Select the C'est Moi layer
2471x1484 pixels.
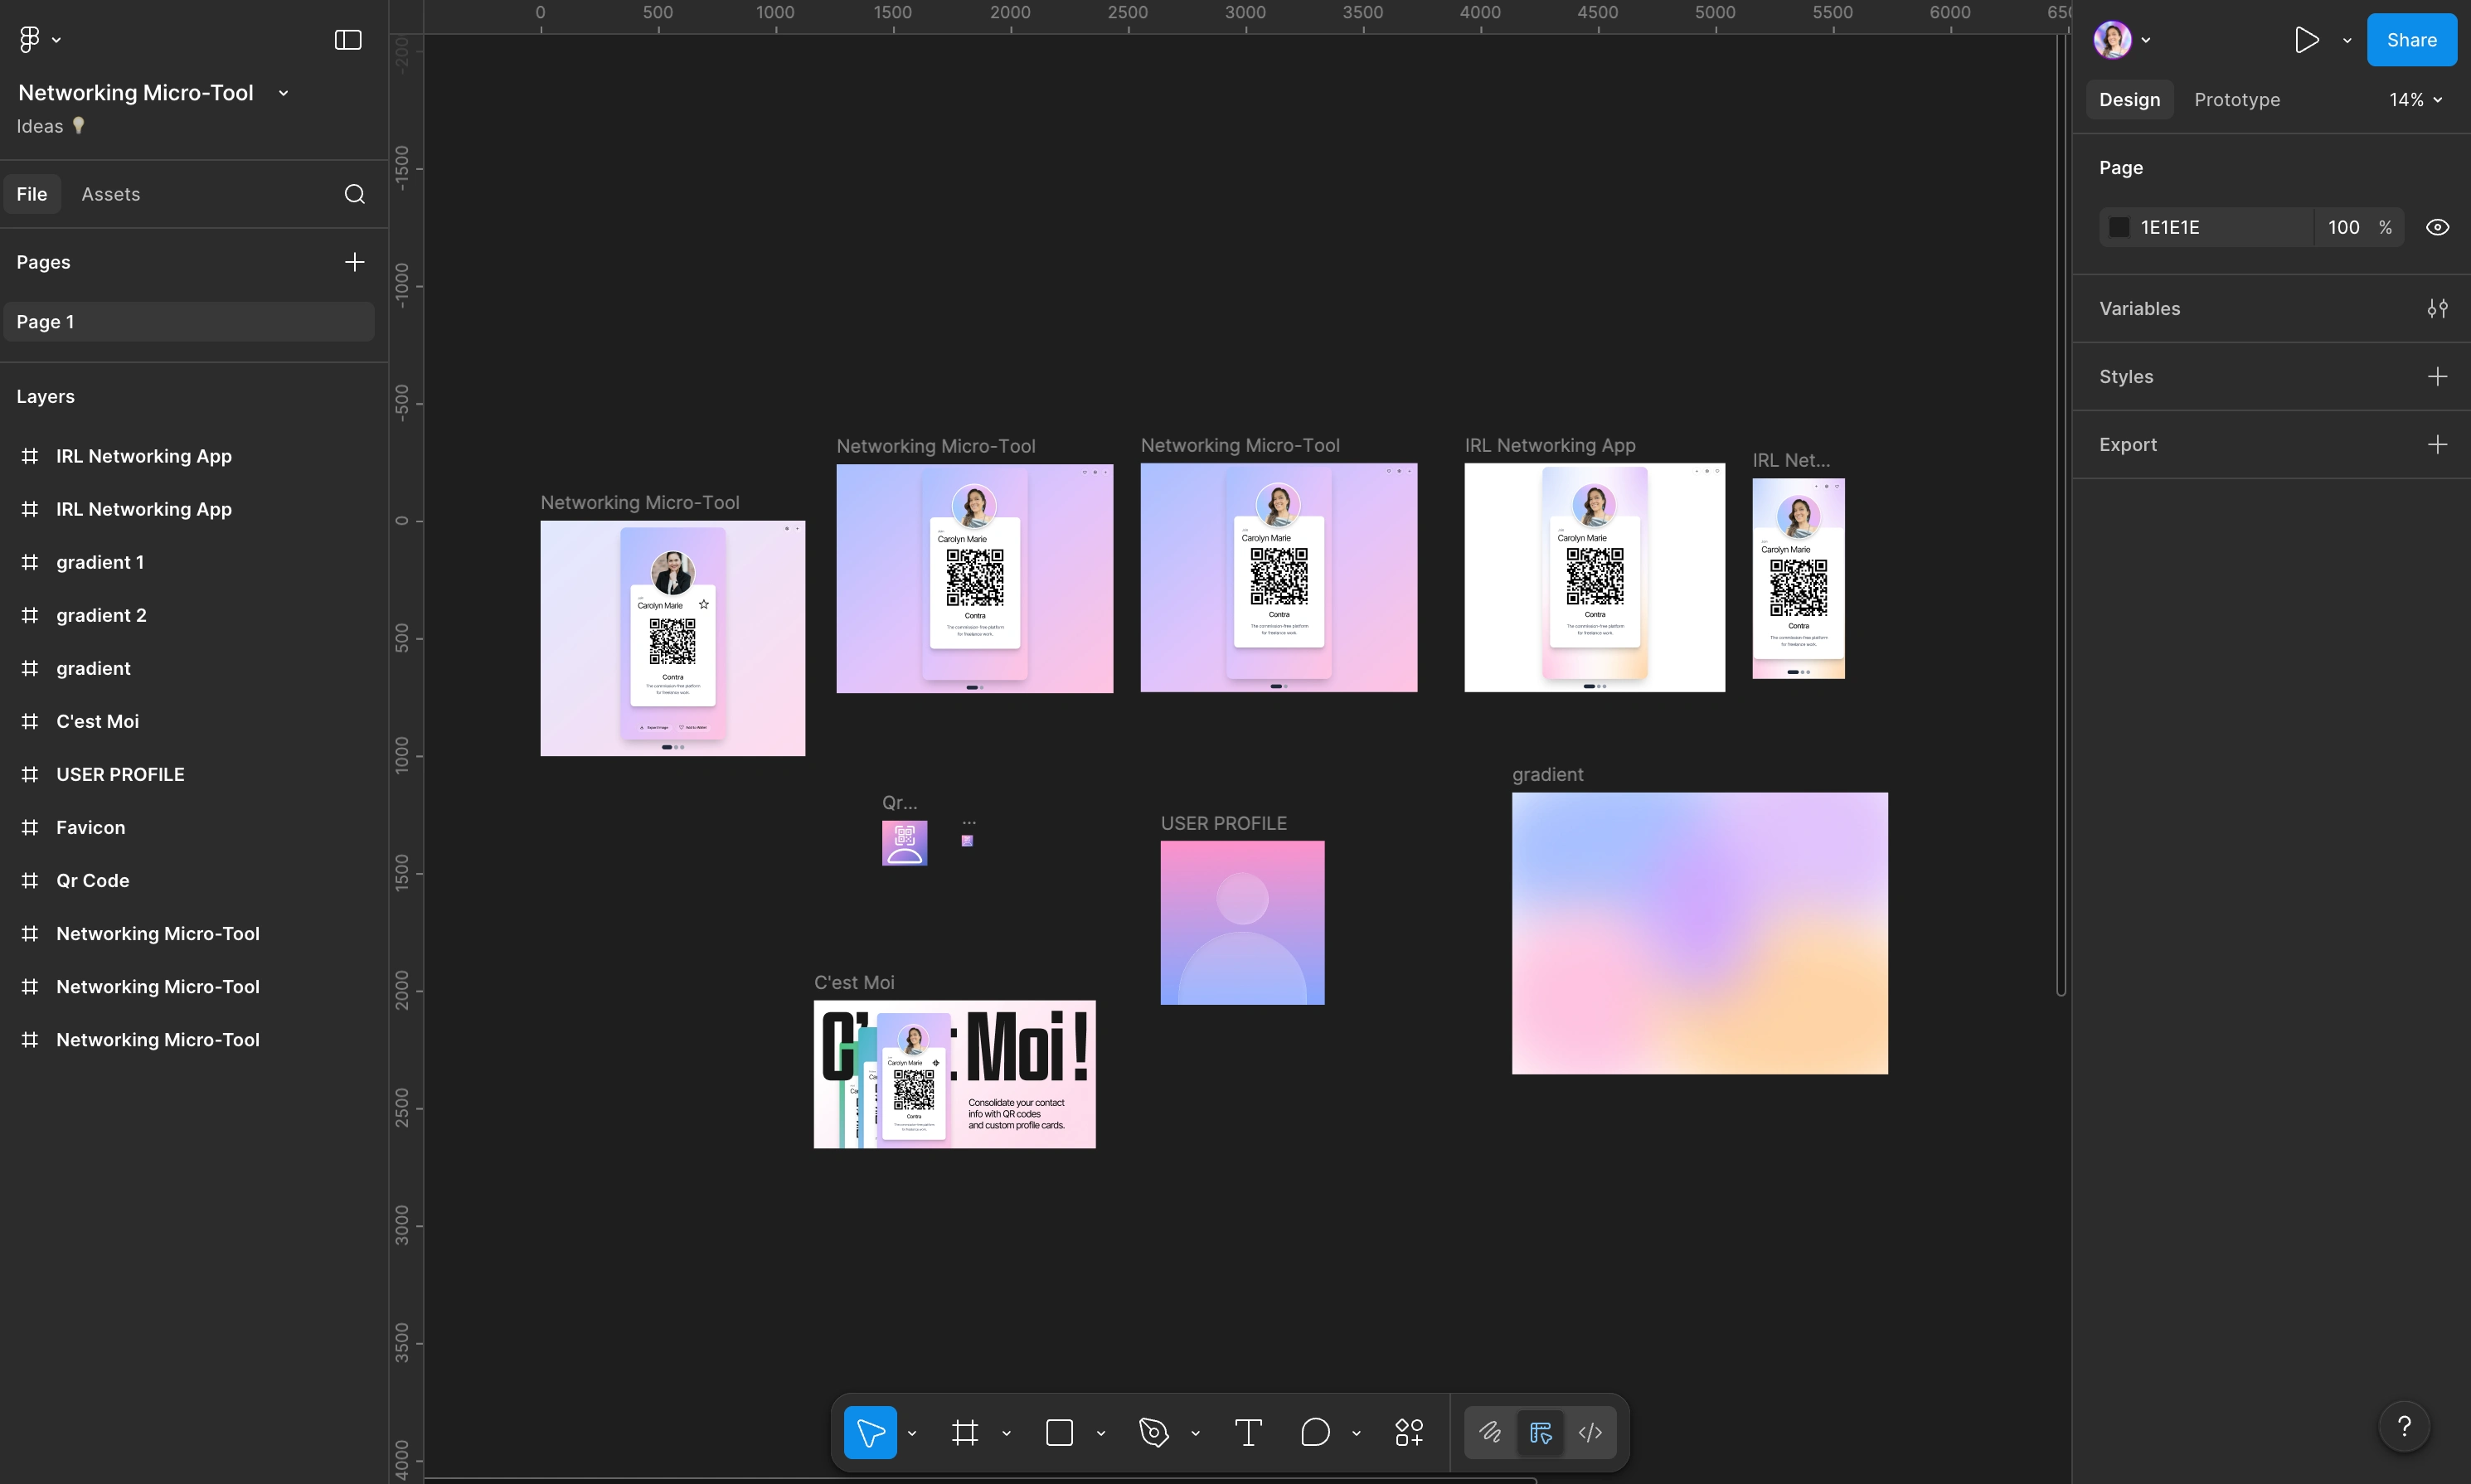point(97,721)
